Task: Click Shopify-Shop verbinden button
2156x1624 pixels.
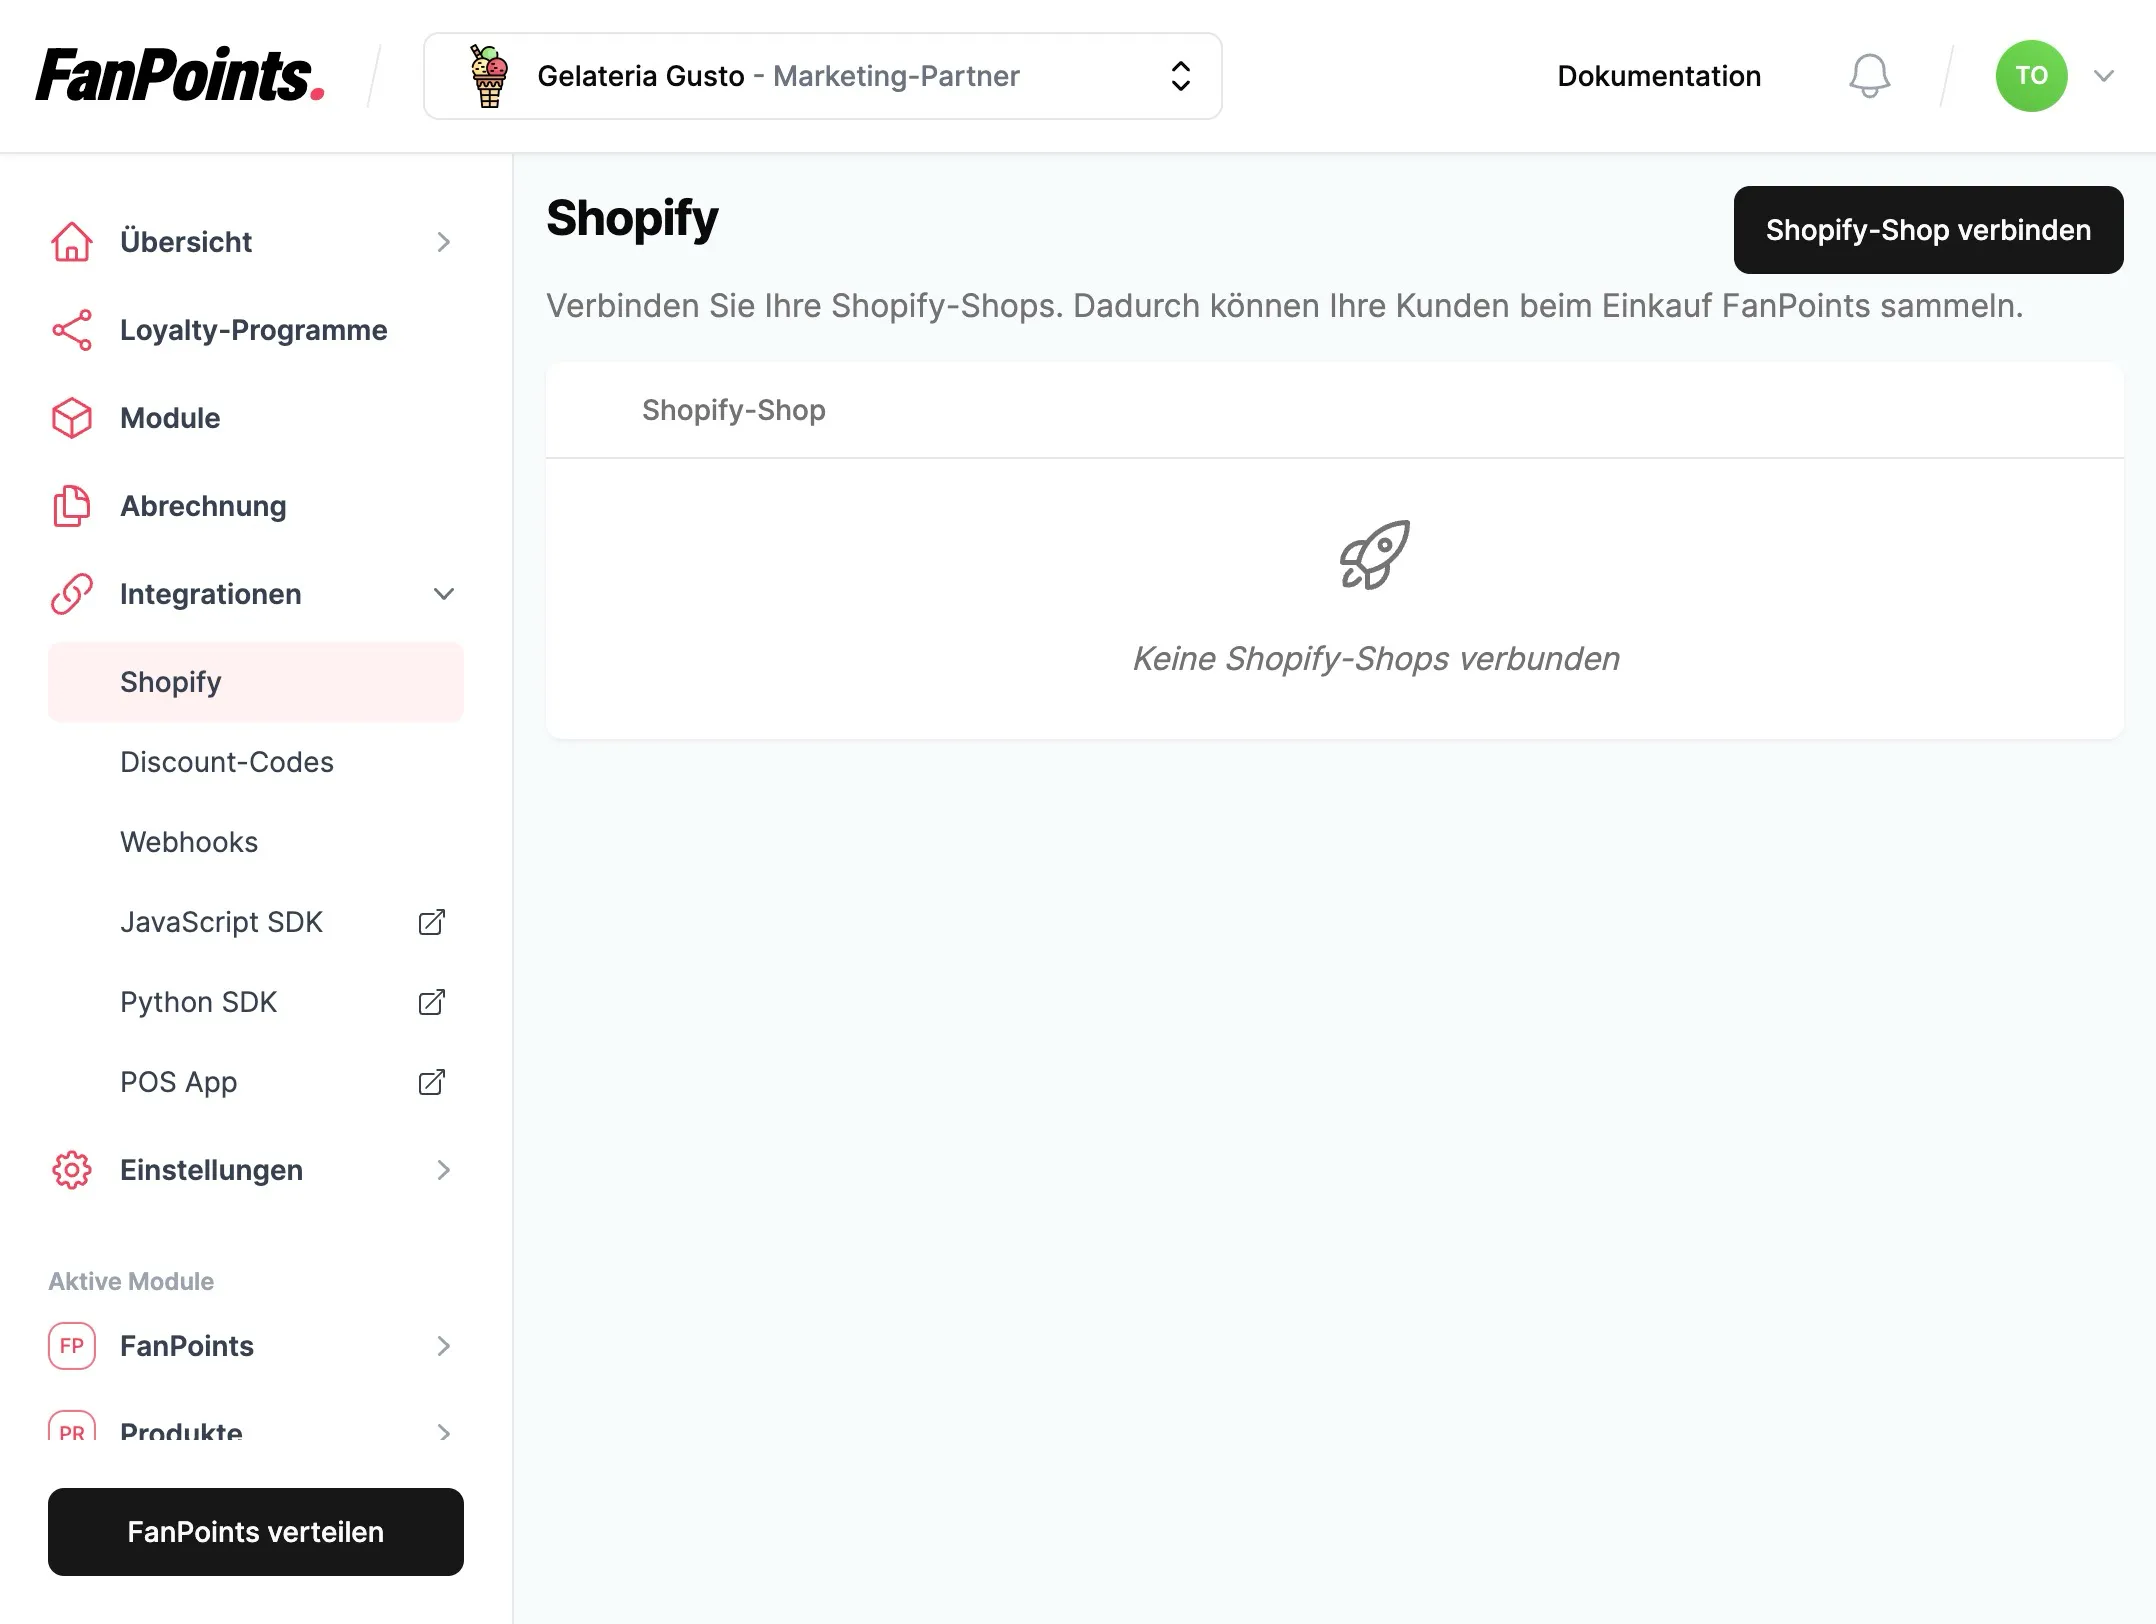Action: [1928, 230]
